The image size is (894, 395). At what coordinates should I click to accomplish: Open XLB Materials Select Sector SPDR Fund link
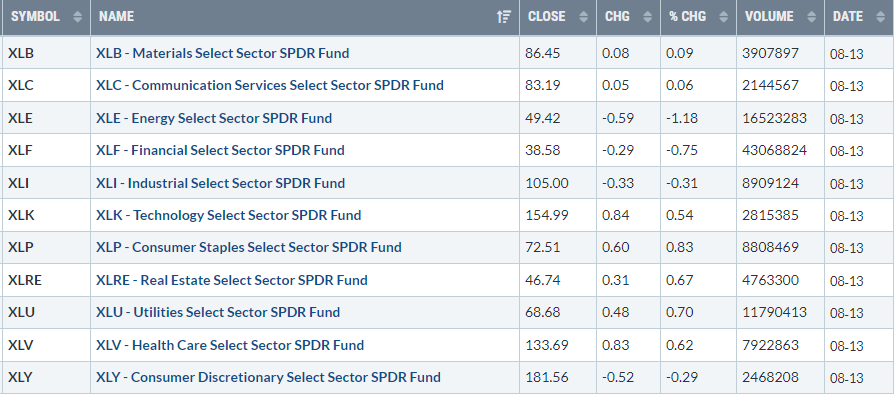pos(223,53)
